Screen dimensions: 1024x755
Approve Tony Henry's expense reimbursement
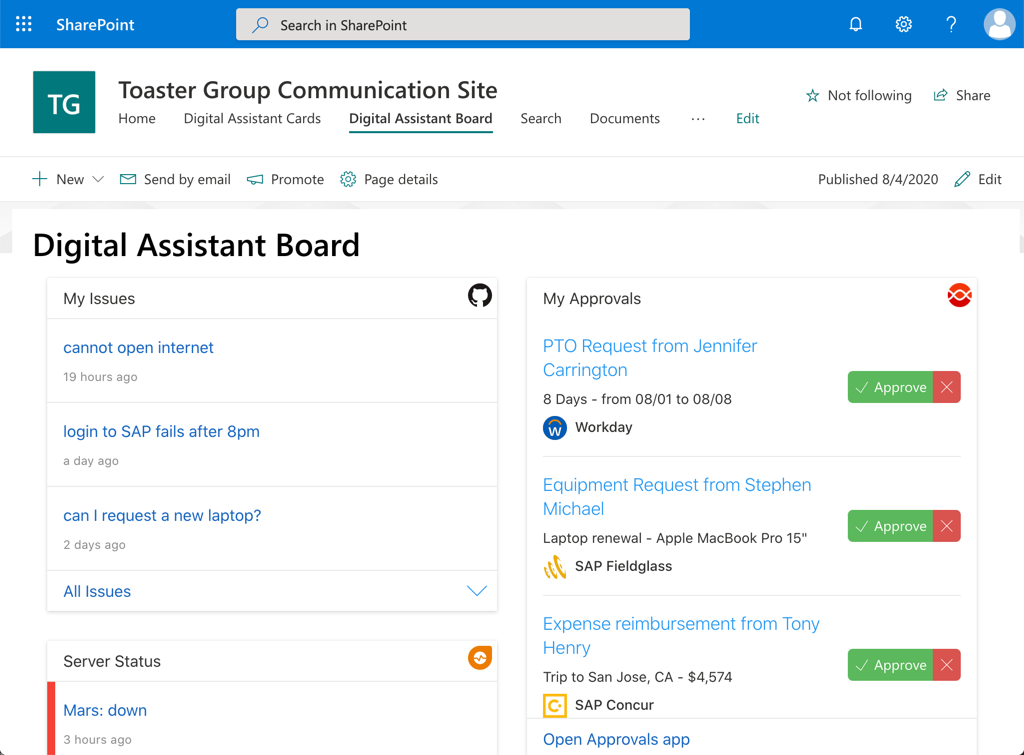click(x=890, y=665)
